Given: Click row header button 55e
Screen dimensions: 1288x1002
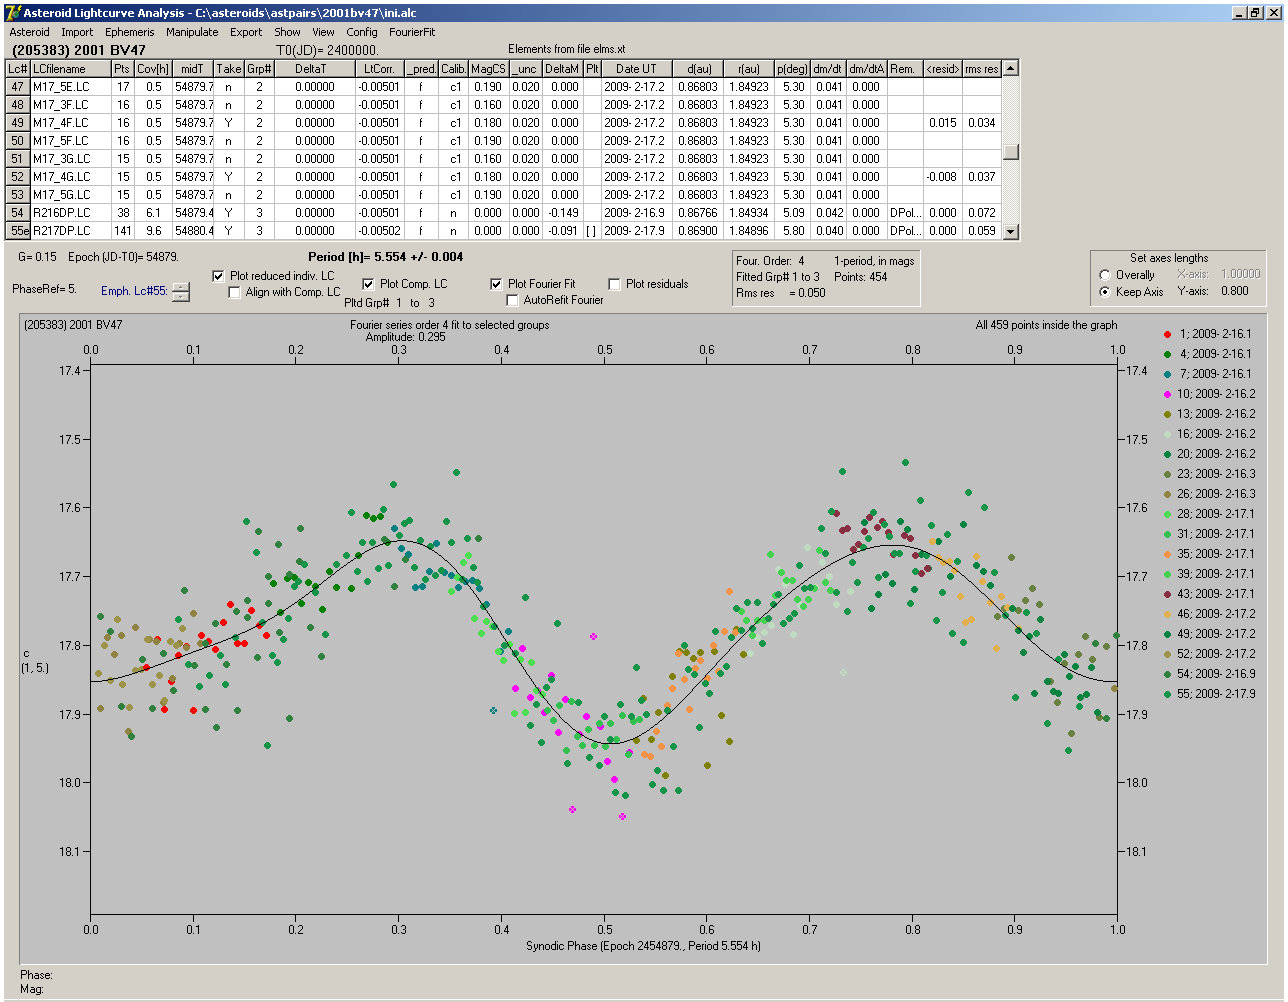Looking at the screenshot, I should tap(18, 231).
